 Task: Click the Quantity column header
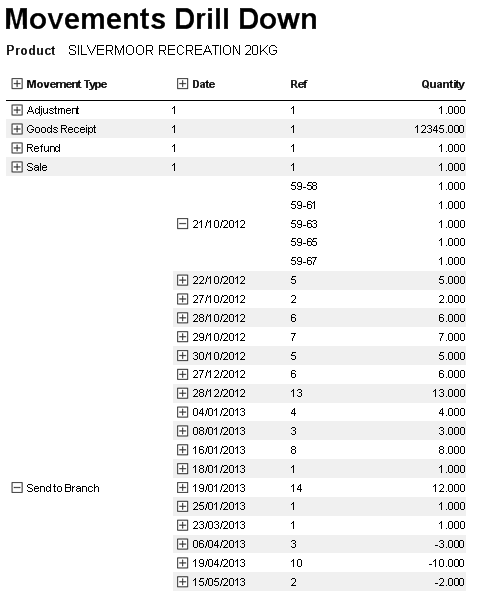click(x=443, y=84)
